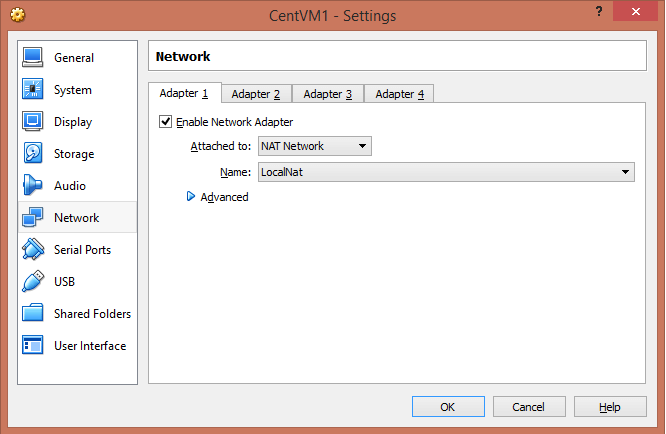This screenshot has width=666, height=434.
Task: Open the Audio speaker icon
Action: click(x=33, y=186)
